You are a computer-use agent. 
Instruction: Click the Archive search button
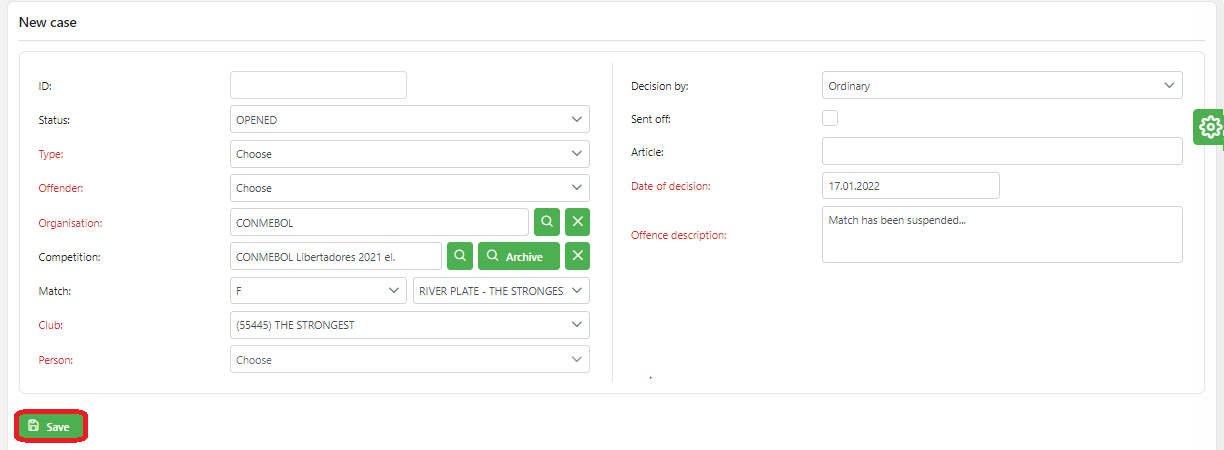click(518, 256)
